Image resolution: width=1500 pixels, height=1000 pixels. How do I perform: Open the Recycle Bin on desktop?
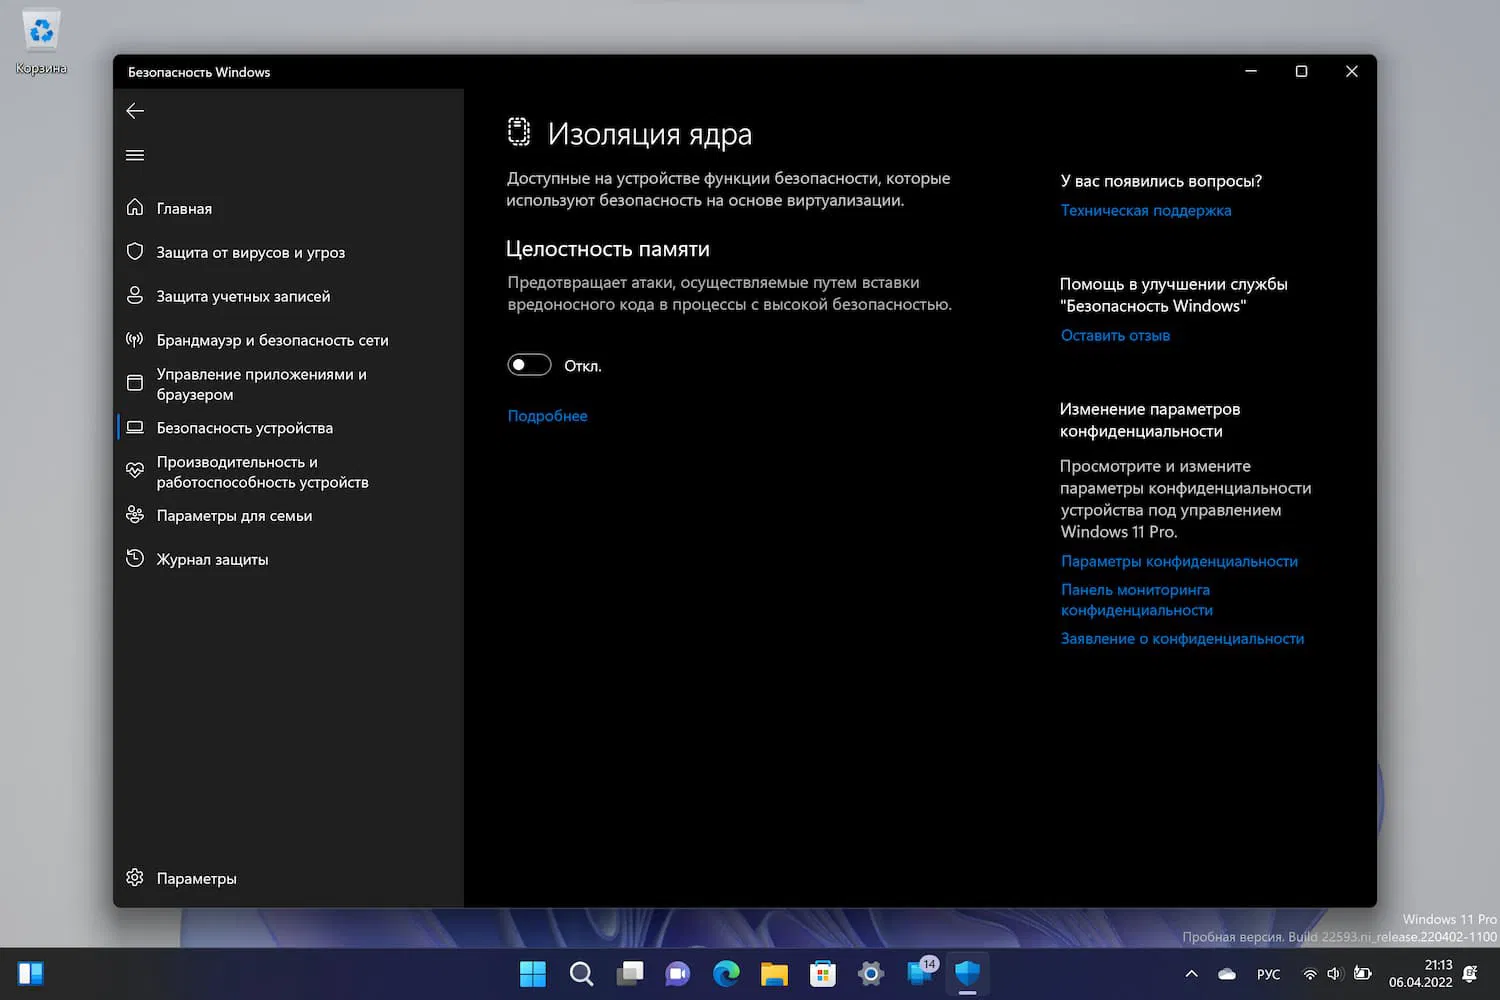[x=41, y=42]
